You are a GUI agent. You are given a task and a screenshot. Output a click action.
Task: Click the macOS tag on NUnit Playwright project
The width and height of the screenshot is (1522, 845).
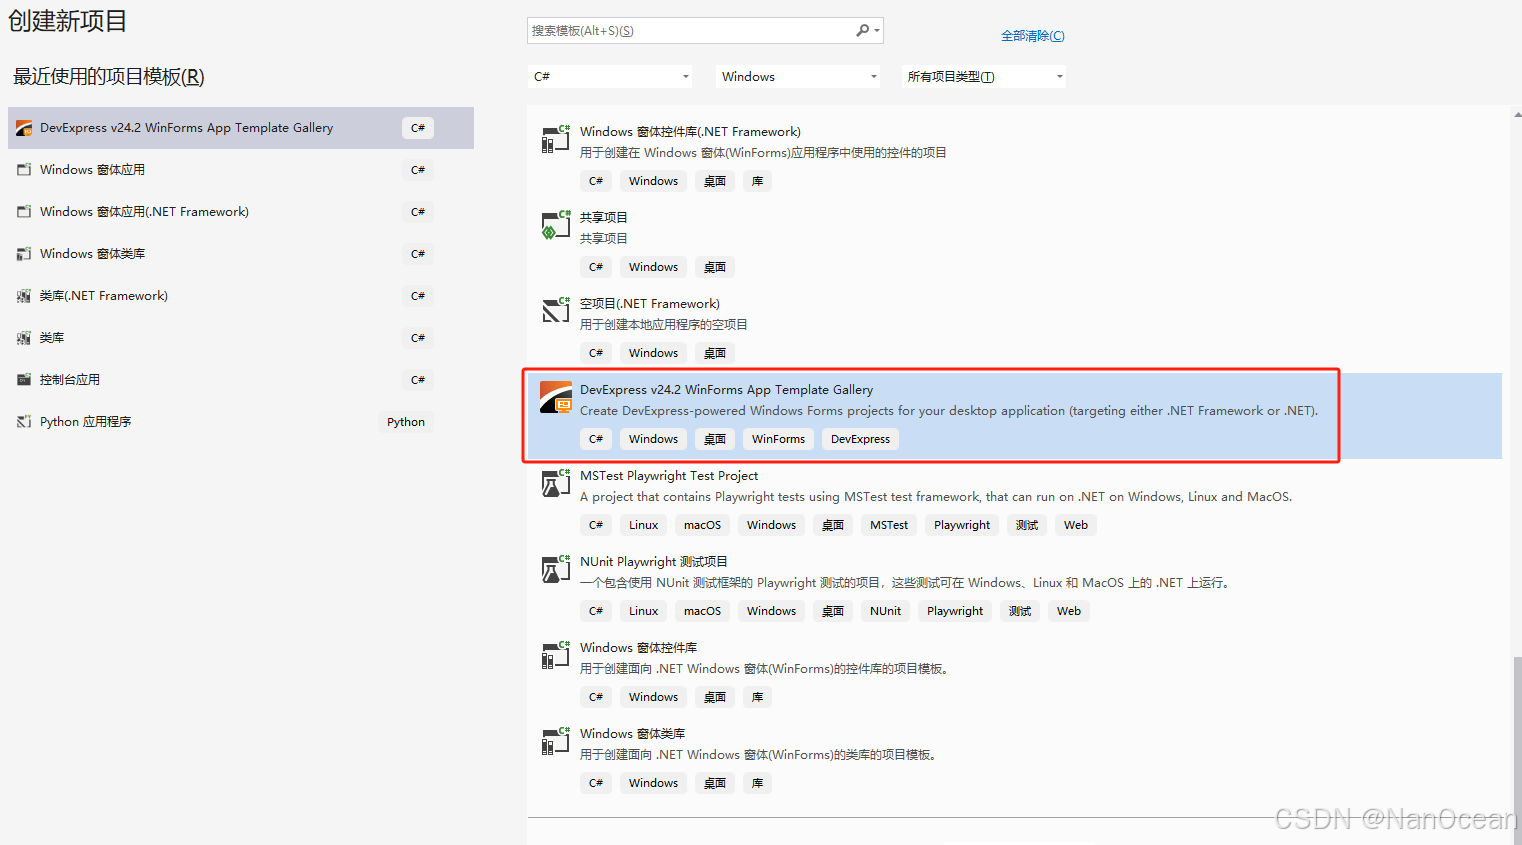(x=702, y=611)
